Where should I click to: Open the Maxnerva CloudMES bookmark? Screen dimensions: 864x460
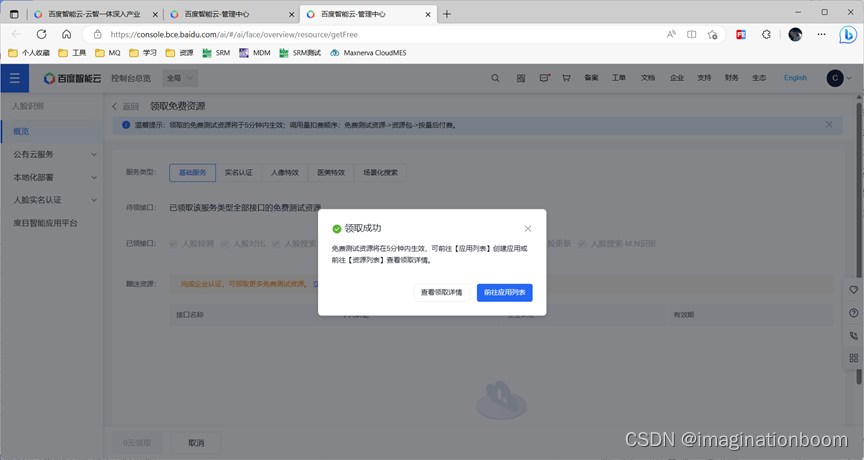click(x=368, y=53)
